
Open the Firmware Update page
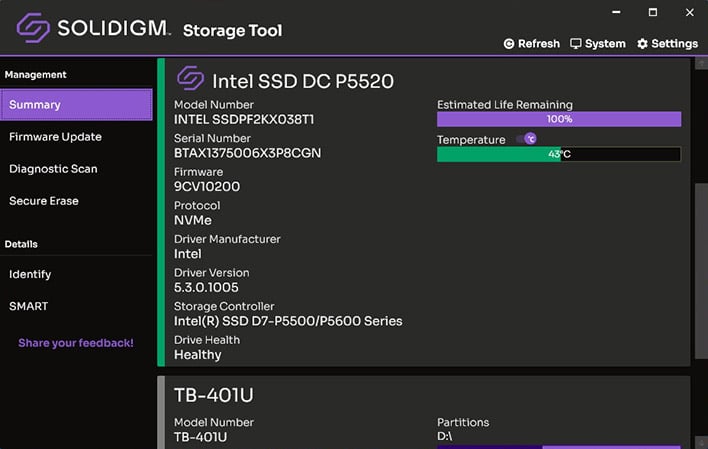click(55, 137)
